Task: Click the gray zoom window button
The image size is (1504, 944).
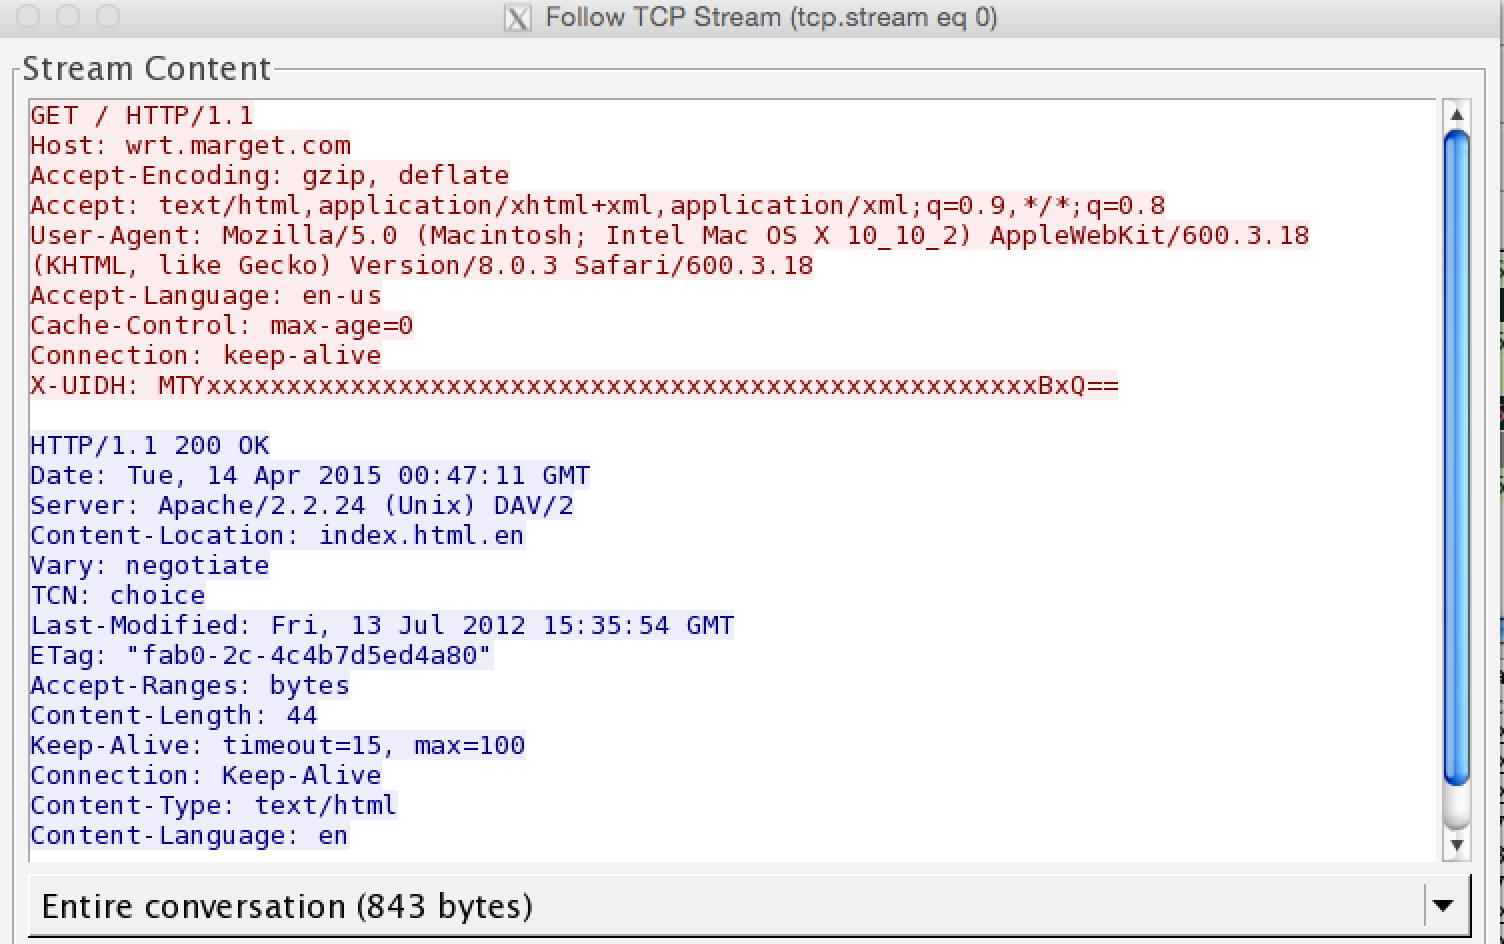Action: [107, 16]
